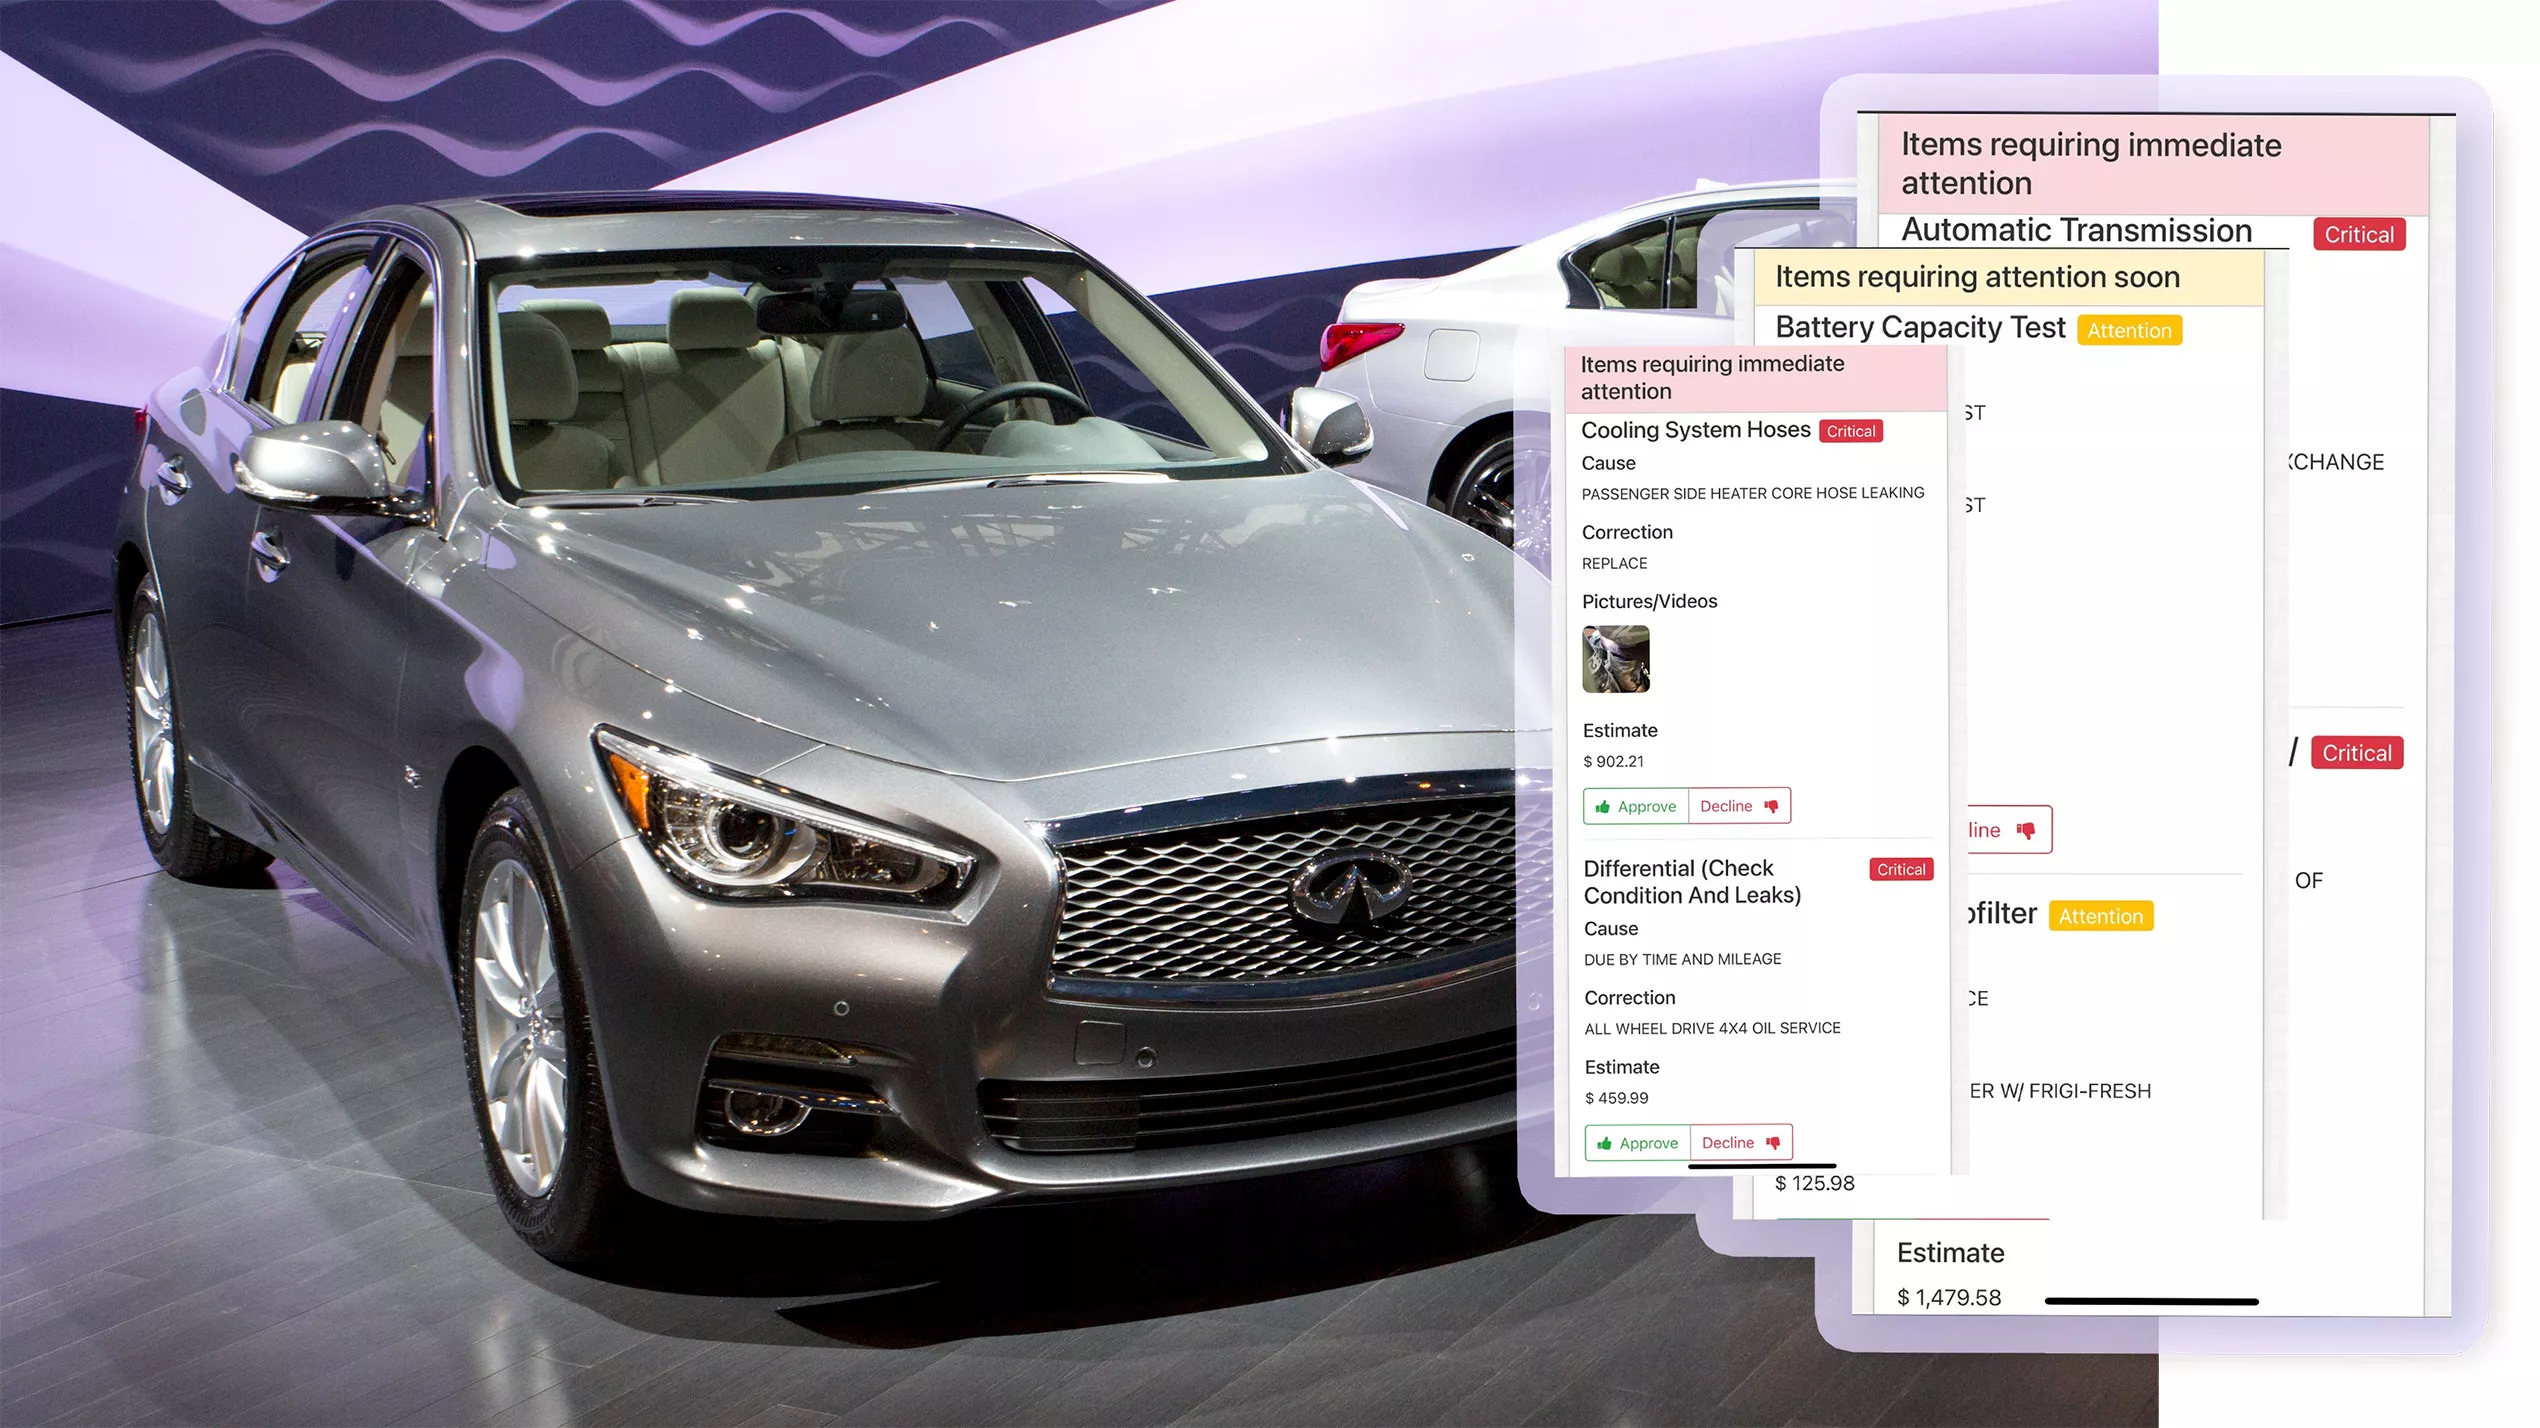Viewport: 2540px width, 1428px height.
Task: Click Critical badge beside Cooling System Hoses
Action: point(1850,431)
